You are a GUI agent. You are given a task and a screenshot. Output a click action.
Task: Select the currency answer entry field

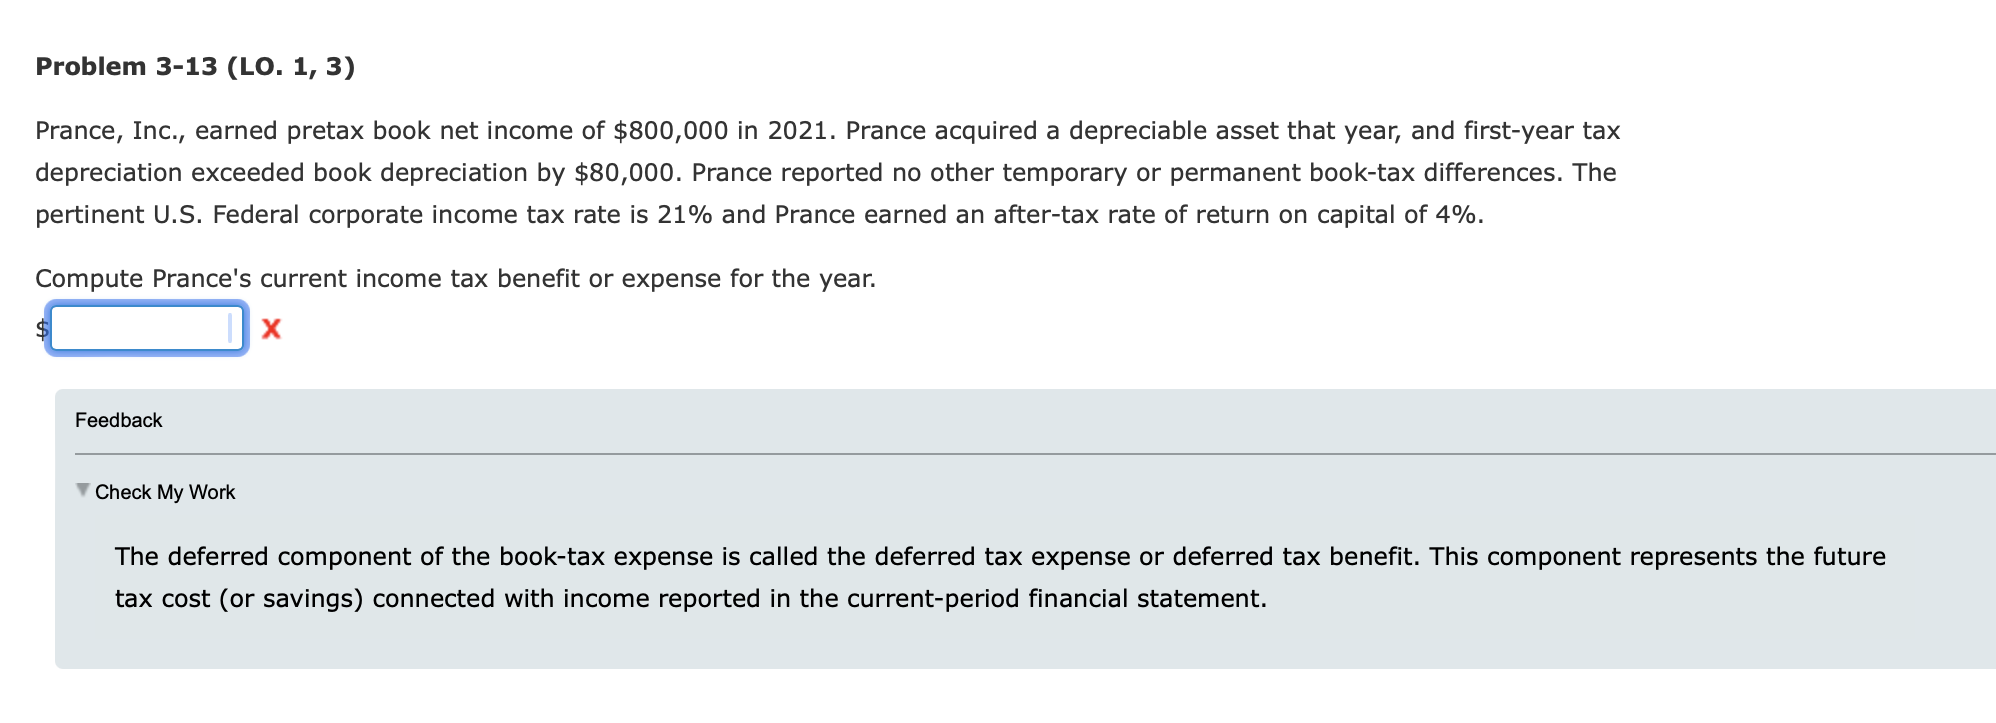point(145,328)
